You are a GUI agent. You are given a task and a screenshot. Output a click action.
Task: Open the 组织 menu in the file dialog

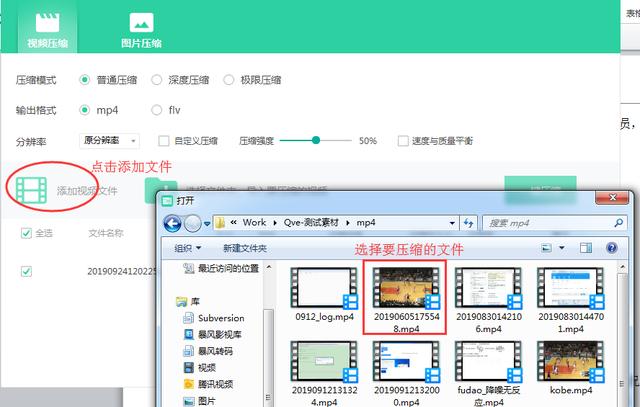[x=186, y=248]
